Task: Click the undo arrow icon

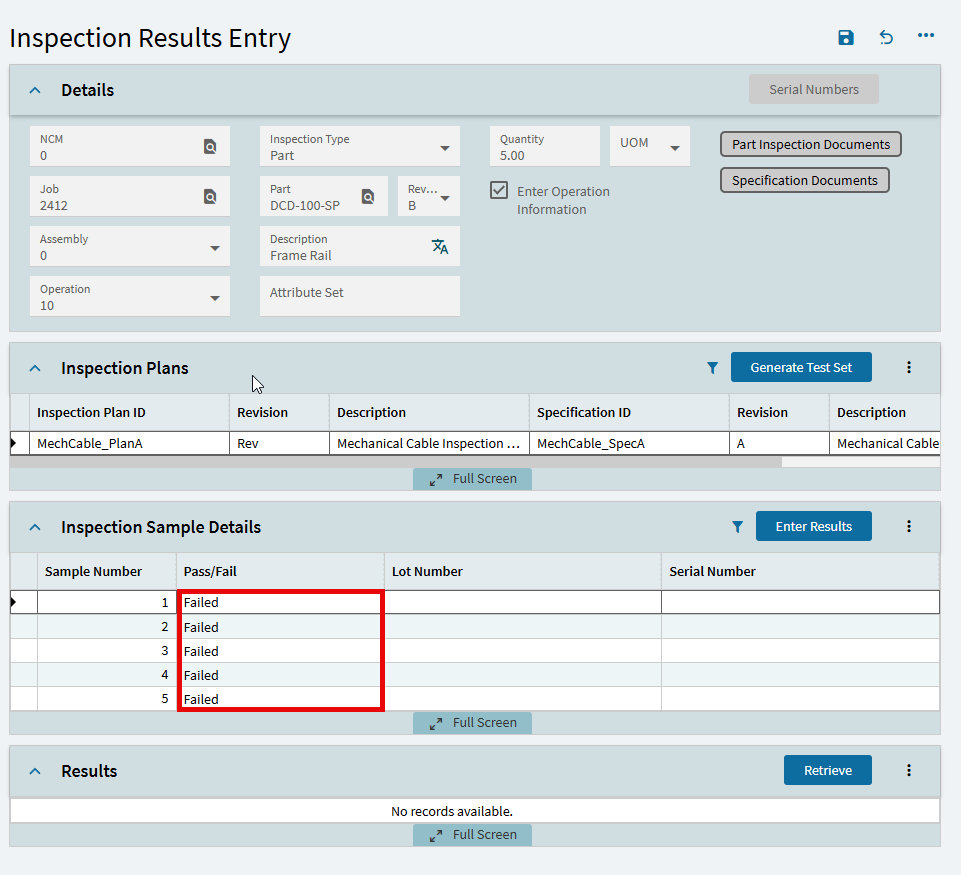Action: [x=886, y=38]
